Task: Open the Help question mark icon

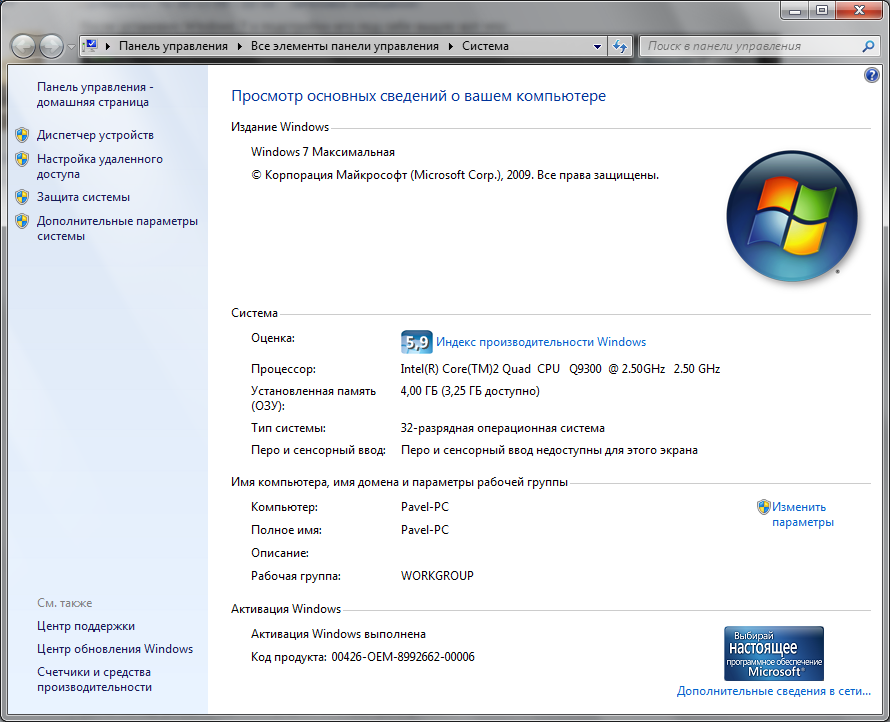Action: pos(872,75)
